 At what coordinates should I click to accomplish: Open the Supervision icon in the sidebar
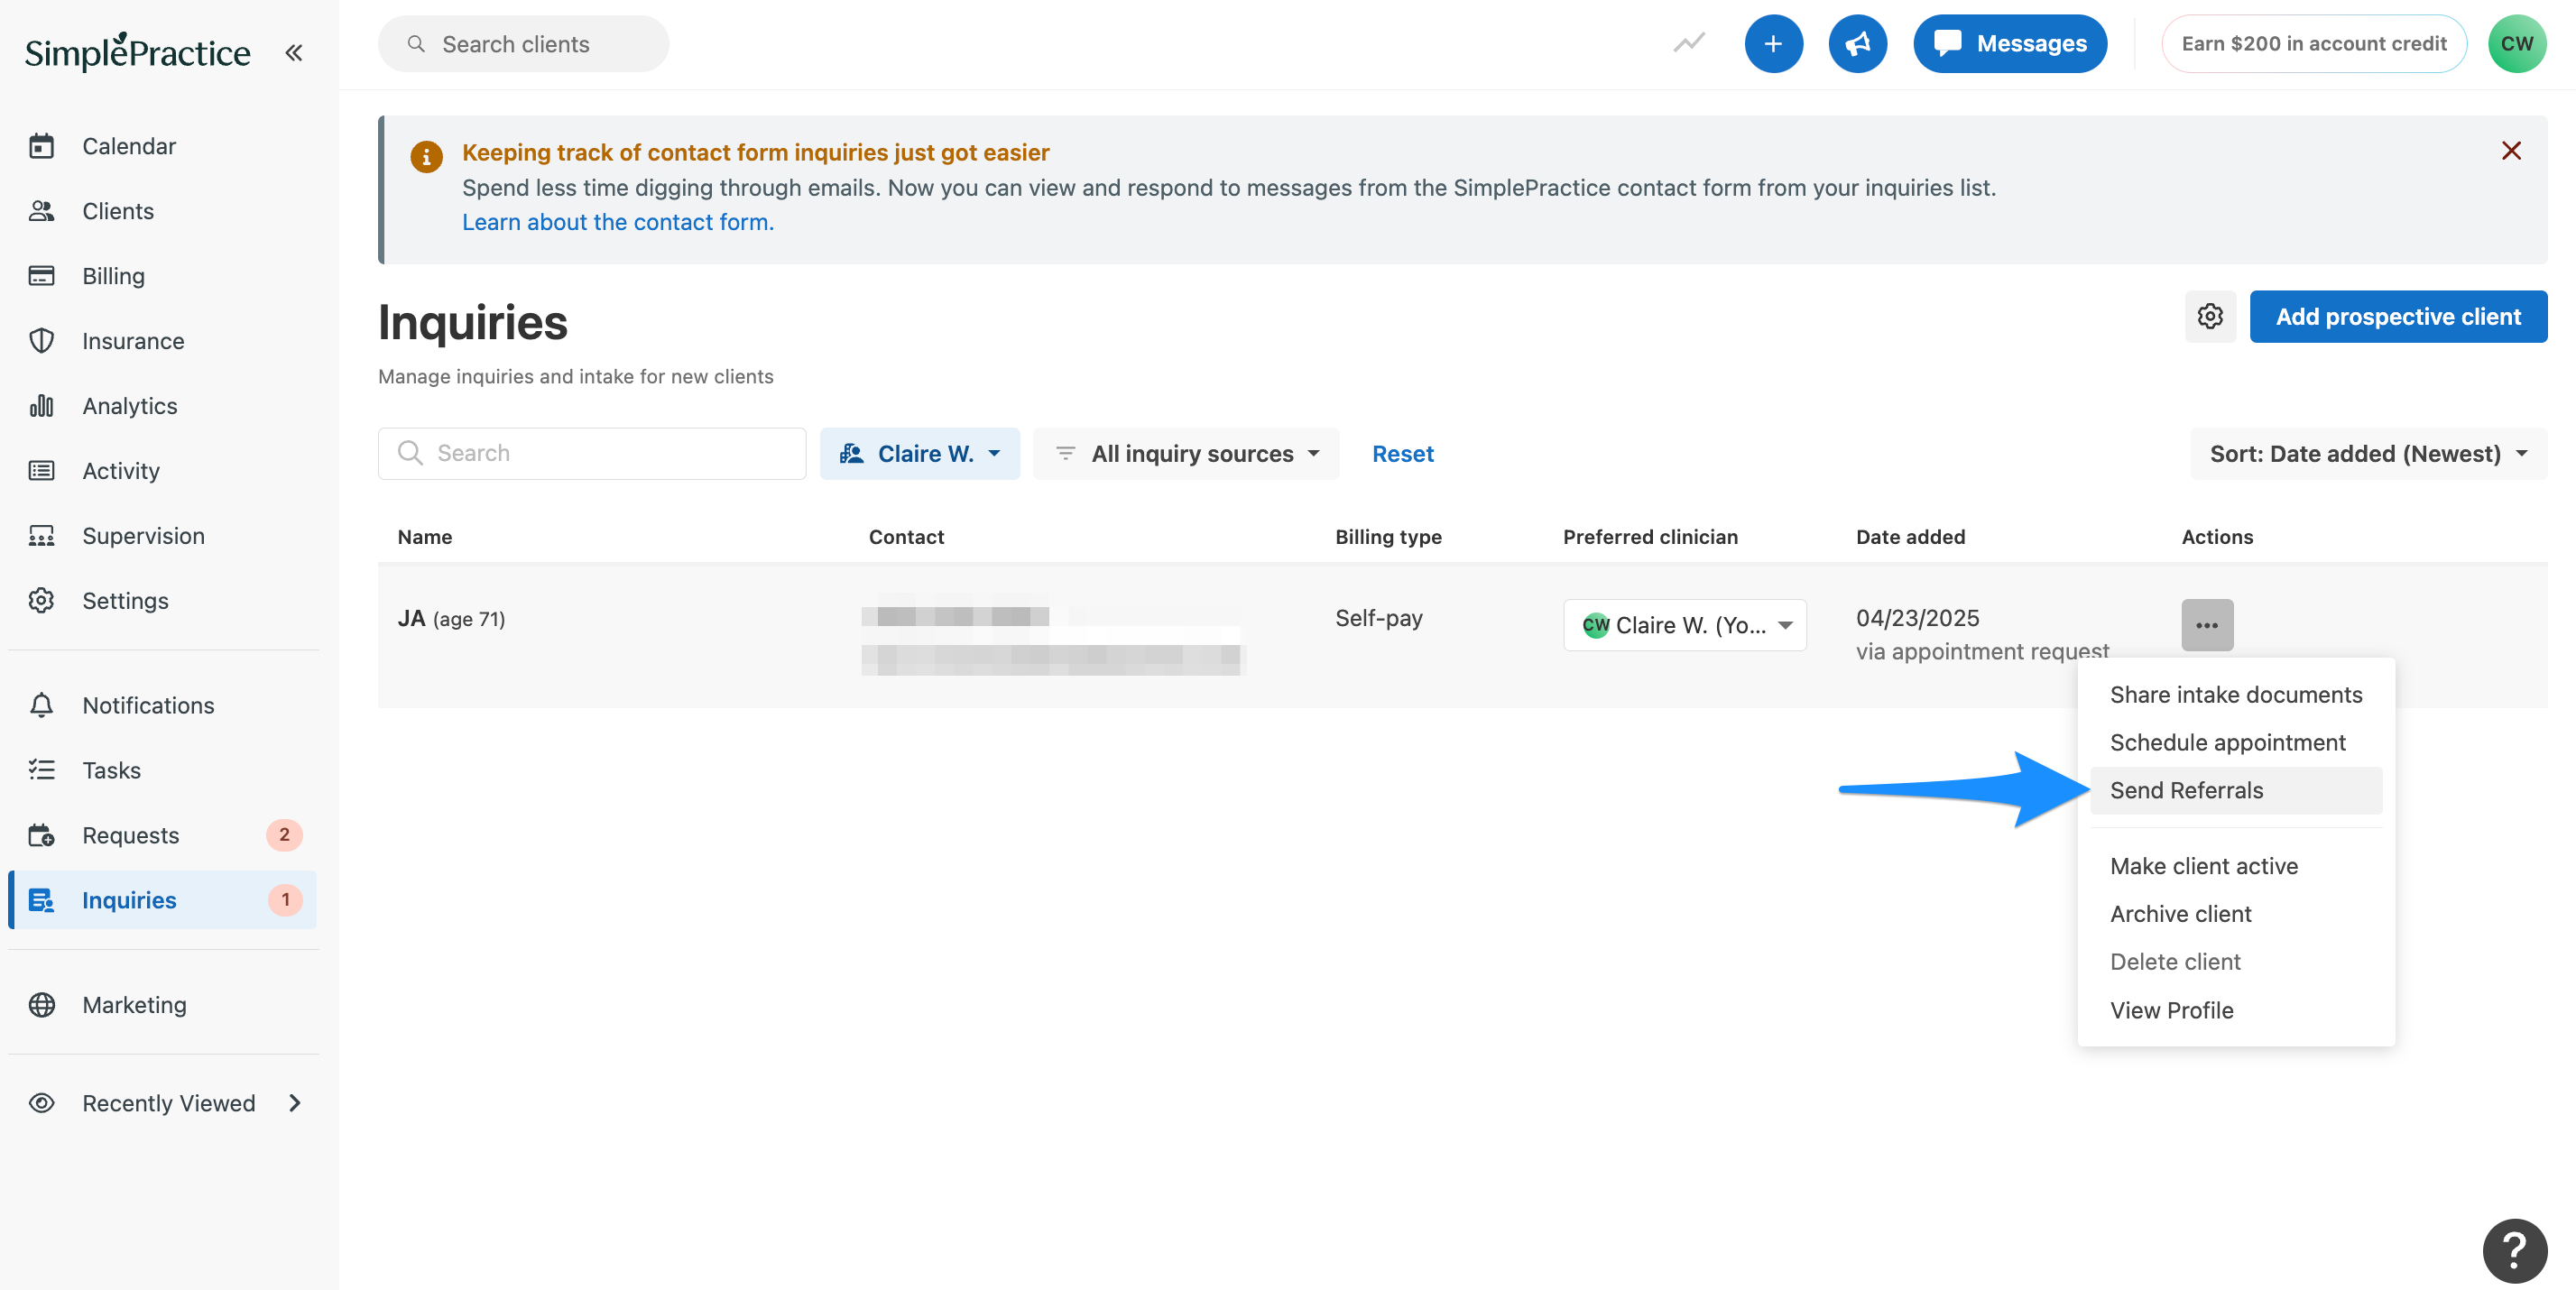(x=41, y=536)
